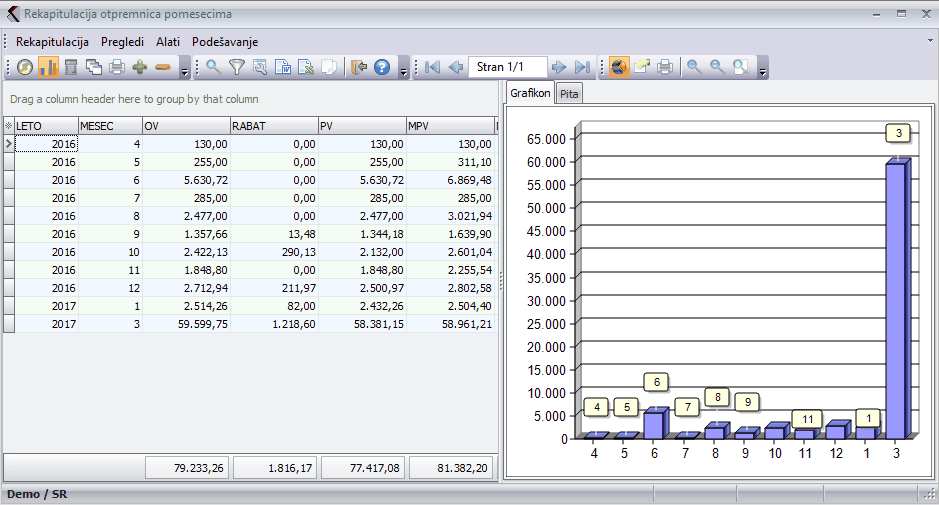This screenshot has height=505, width=939.
Task: Click the chart zoom in magnifier
Action: tap(693, 67)
